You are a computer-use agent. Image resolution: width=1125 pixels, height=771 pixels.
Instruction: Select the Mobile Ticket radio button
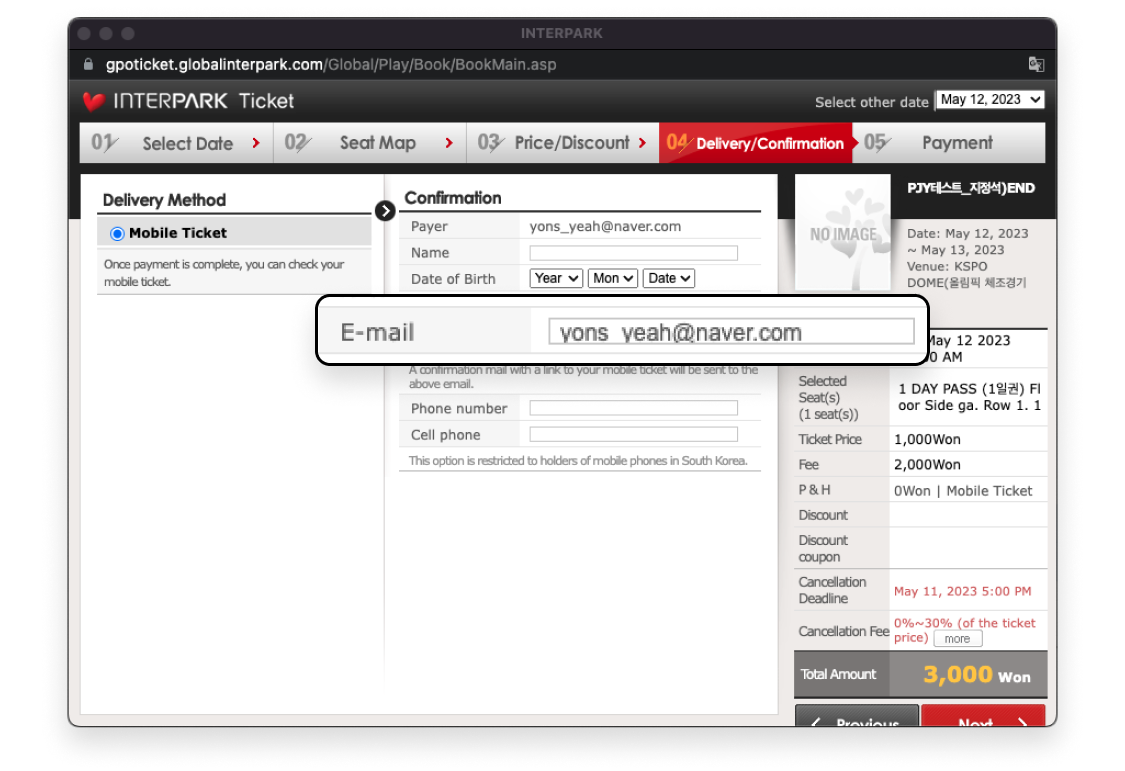point(117,234)
